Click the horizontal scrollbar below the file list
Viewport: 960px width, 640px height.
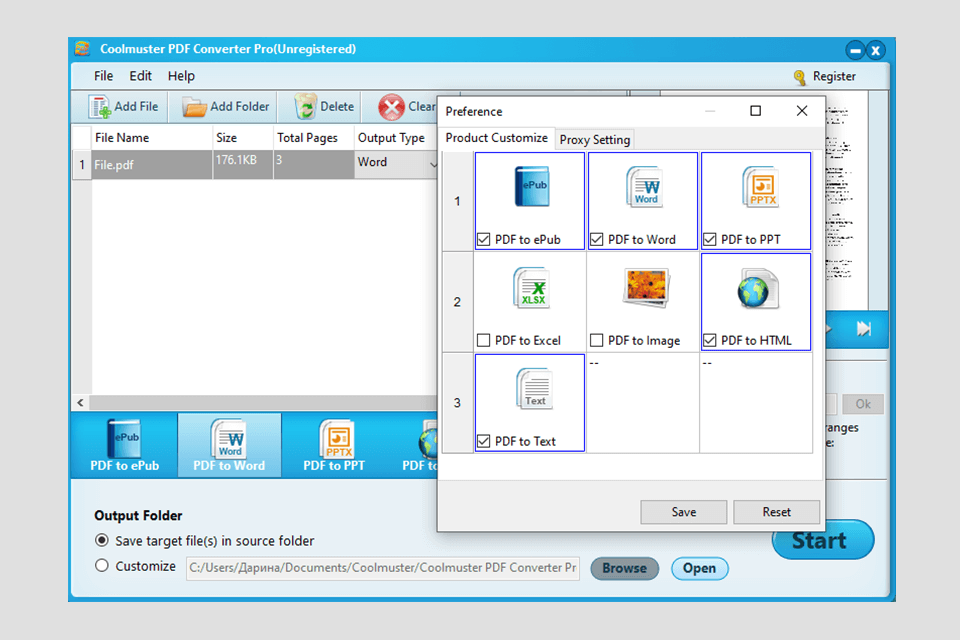250,402
